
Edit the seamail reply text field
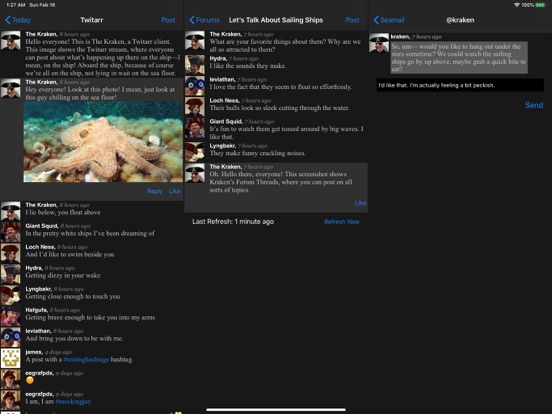[x=460, y=85]
